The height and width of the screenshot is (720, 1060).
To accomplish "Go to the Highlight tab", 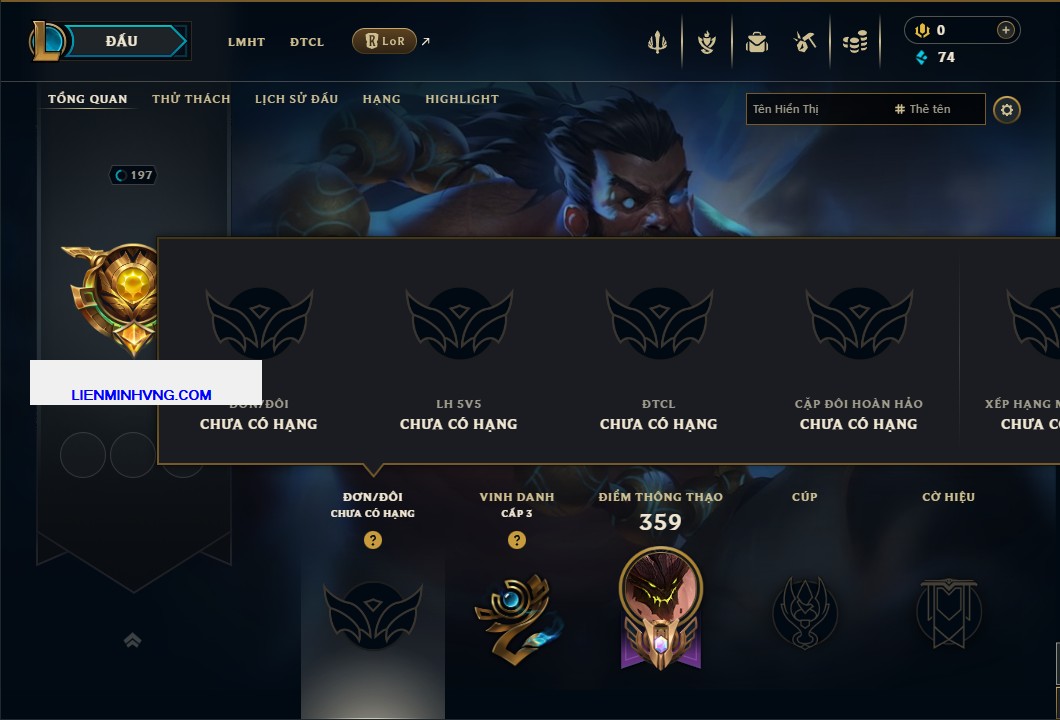I will click(462, 99).
